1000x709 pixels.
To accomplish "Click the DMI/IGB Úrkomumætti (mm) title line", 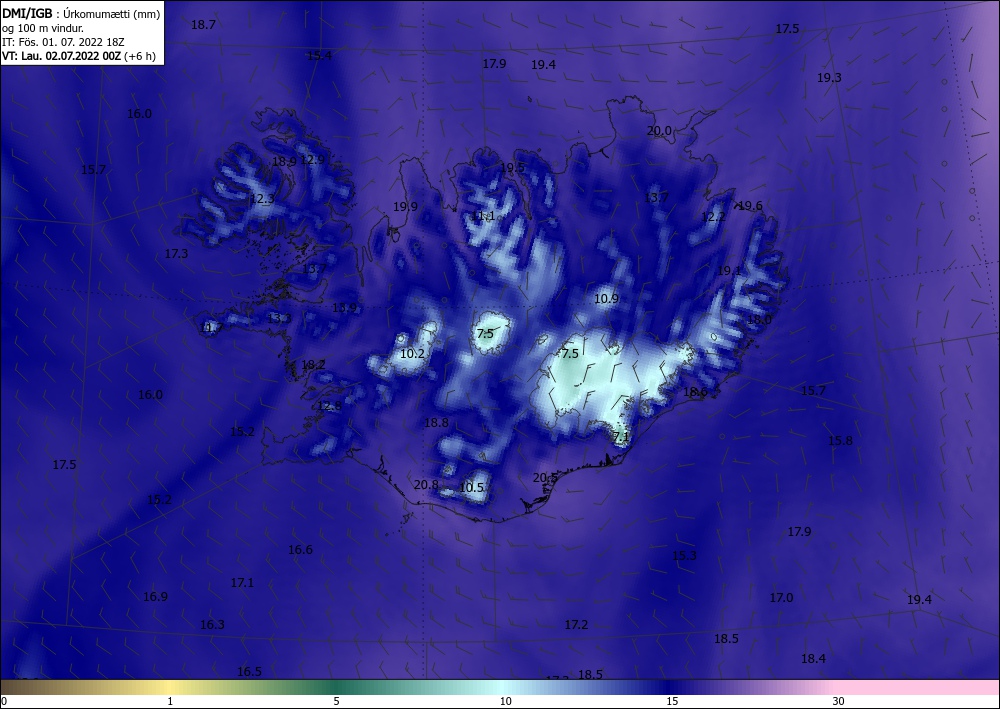I will point(81,13).
